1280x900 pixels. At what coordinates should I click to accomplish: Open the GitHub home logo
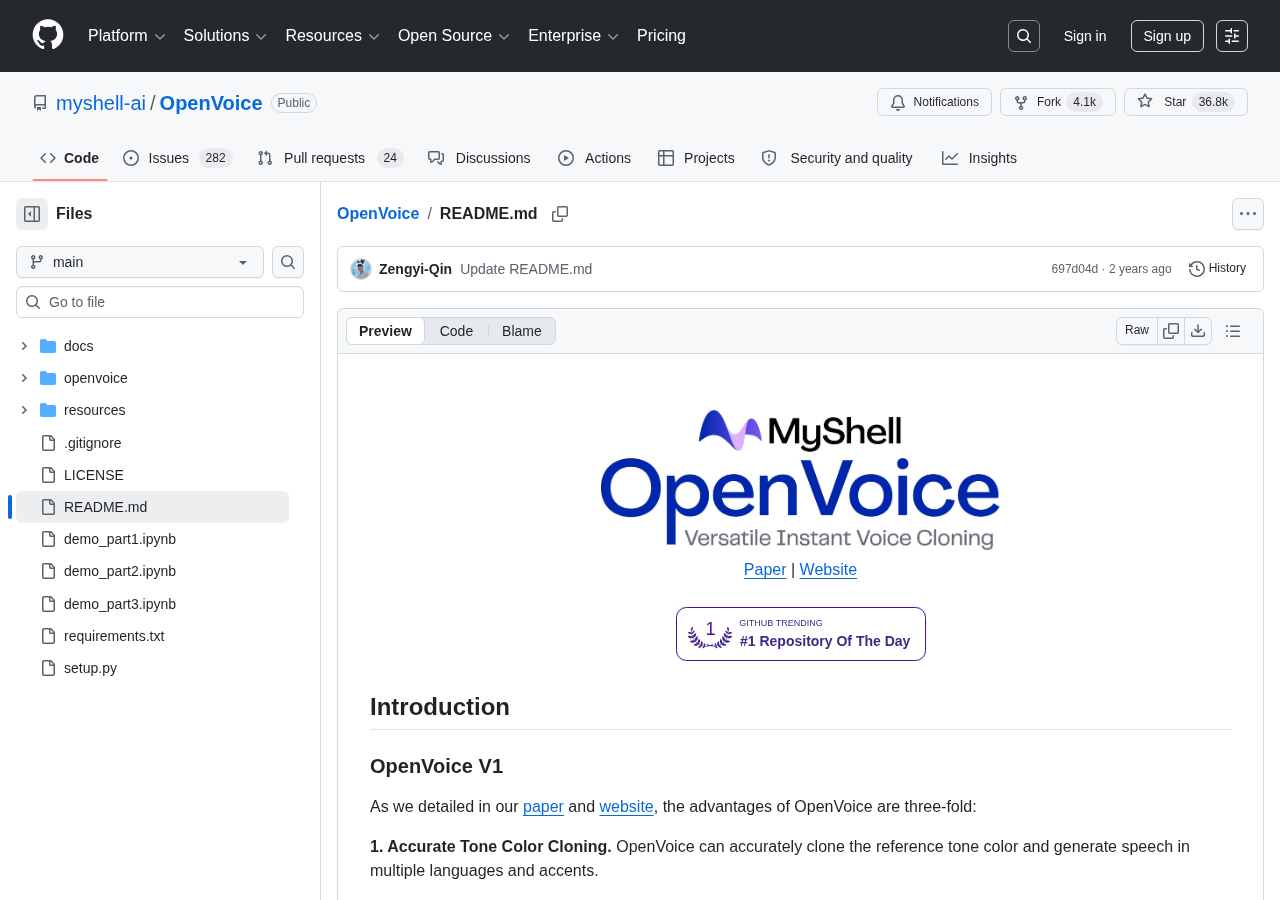(48, 35)
